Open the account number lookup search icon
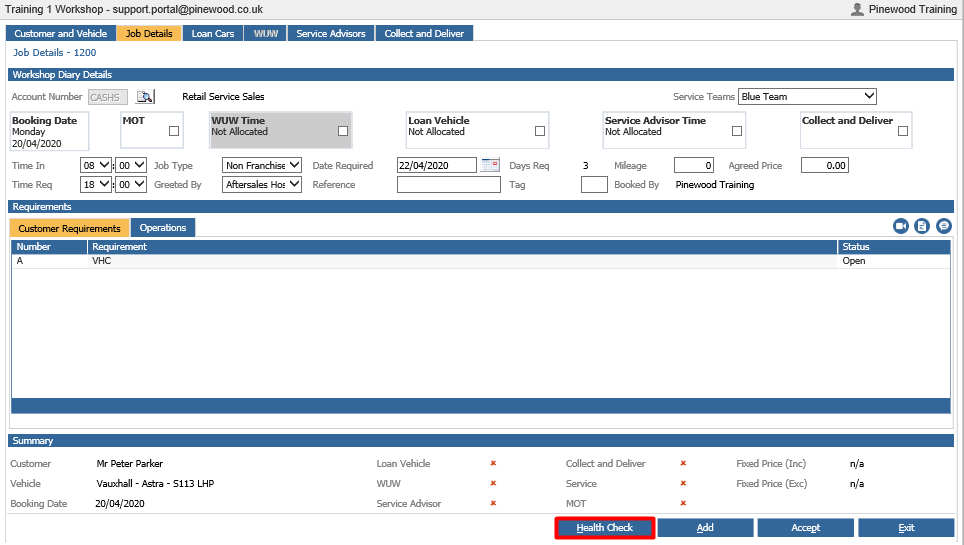 [145, 97]
